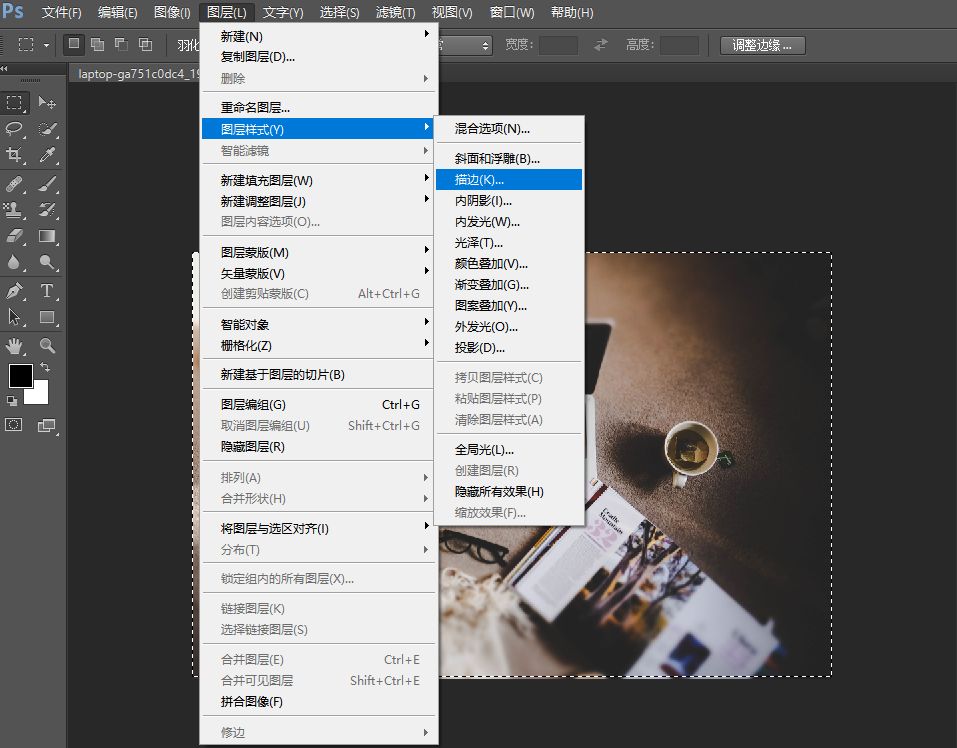The height and width of the screenshot is (748, 957).
Task: Open the 视图(V) menu
Action: tap(452, 12)
